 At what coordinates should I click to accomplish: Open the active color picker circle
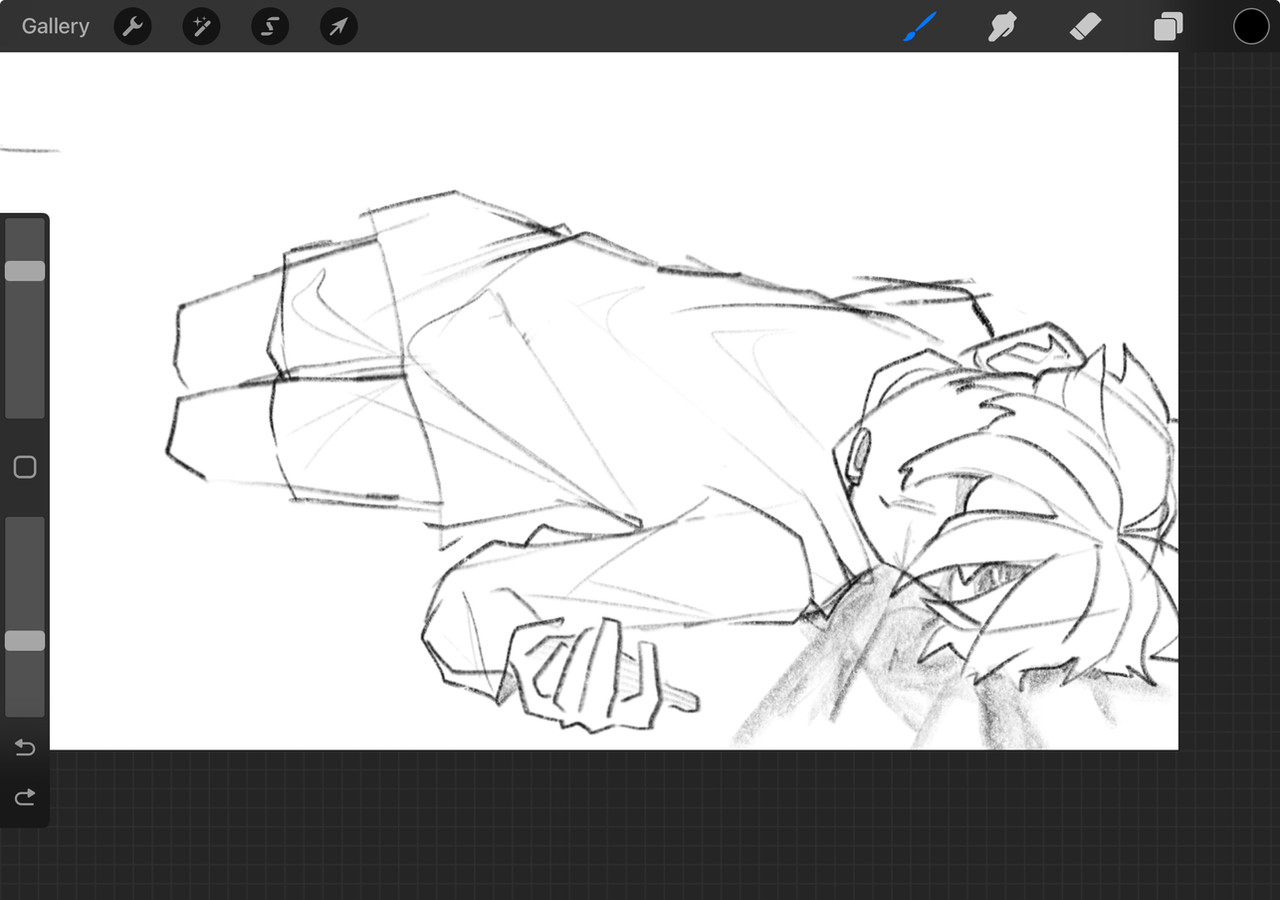pyautogui.click(x=1251, y=26)
